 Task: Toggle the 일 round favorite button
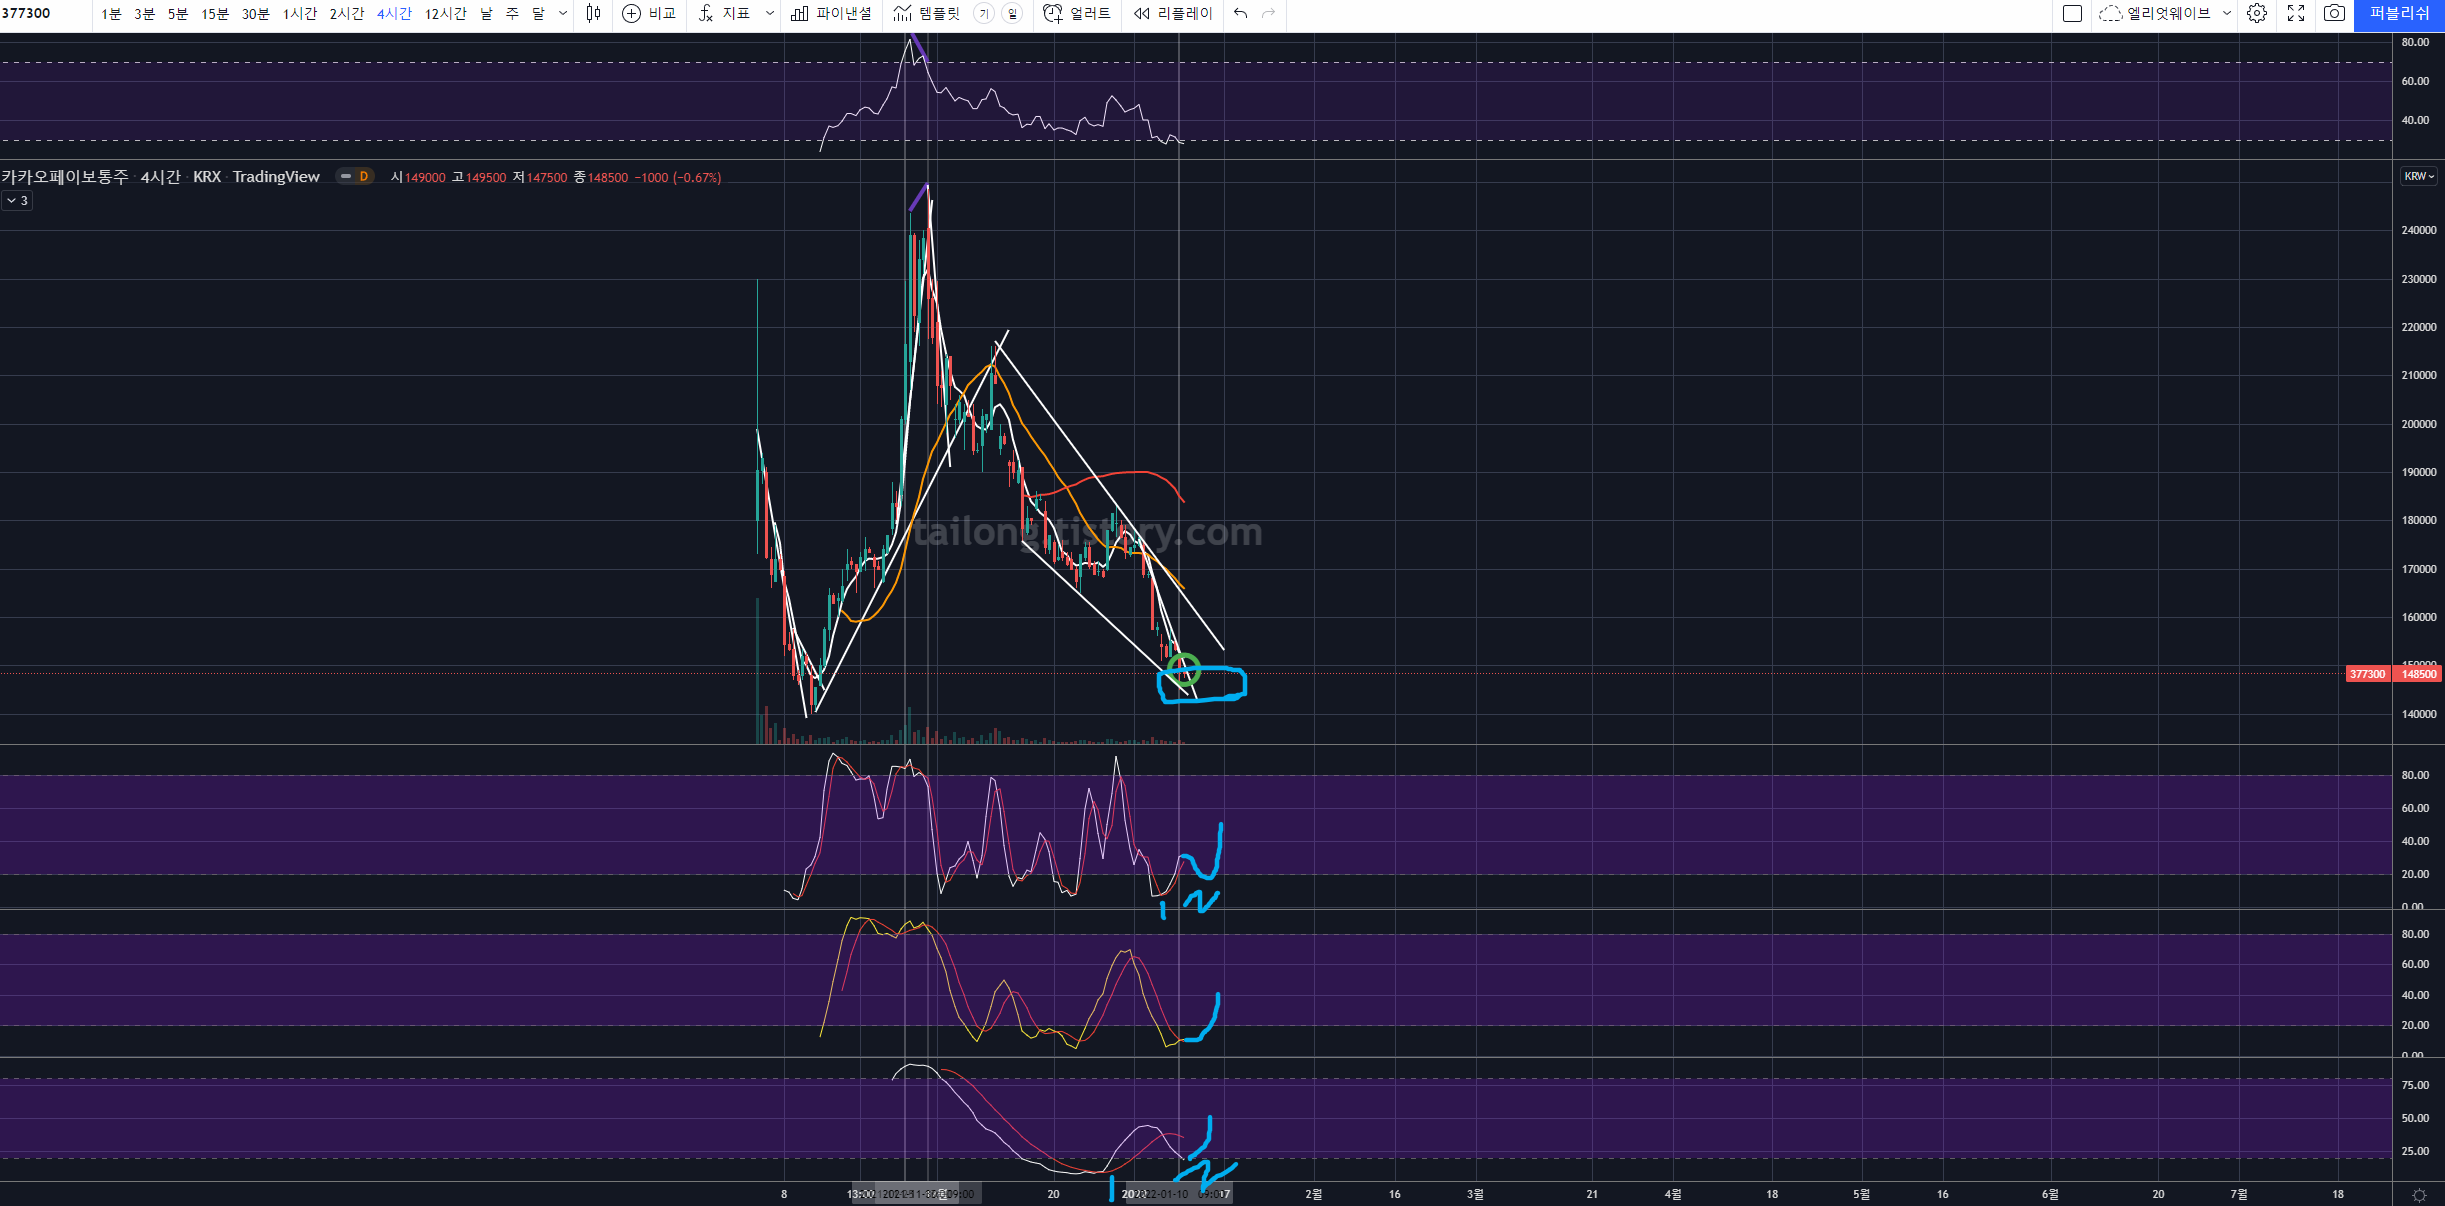pyautogui.click(x=1012, y=13)
